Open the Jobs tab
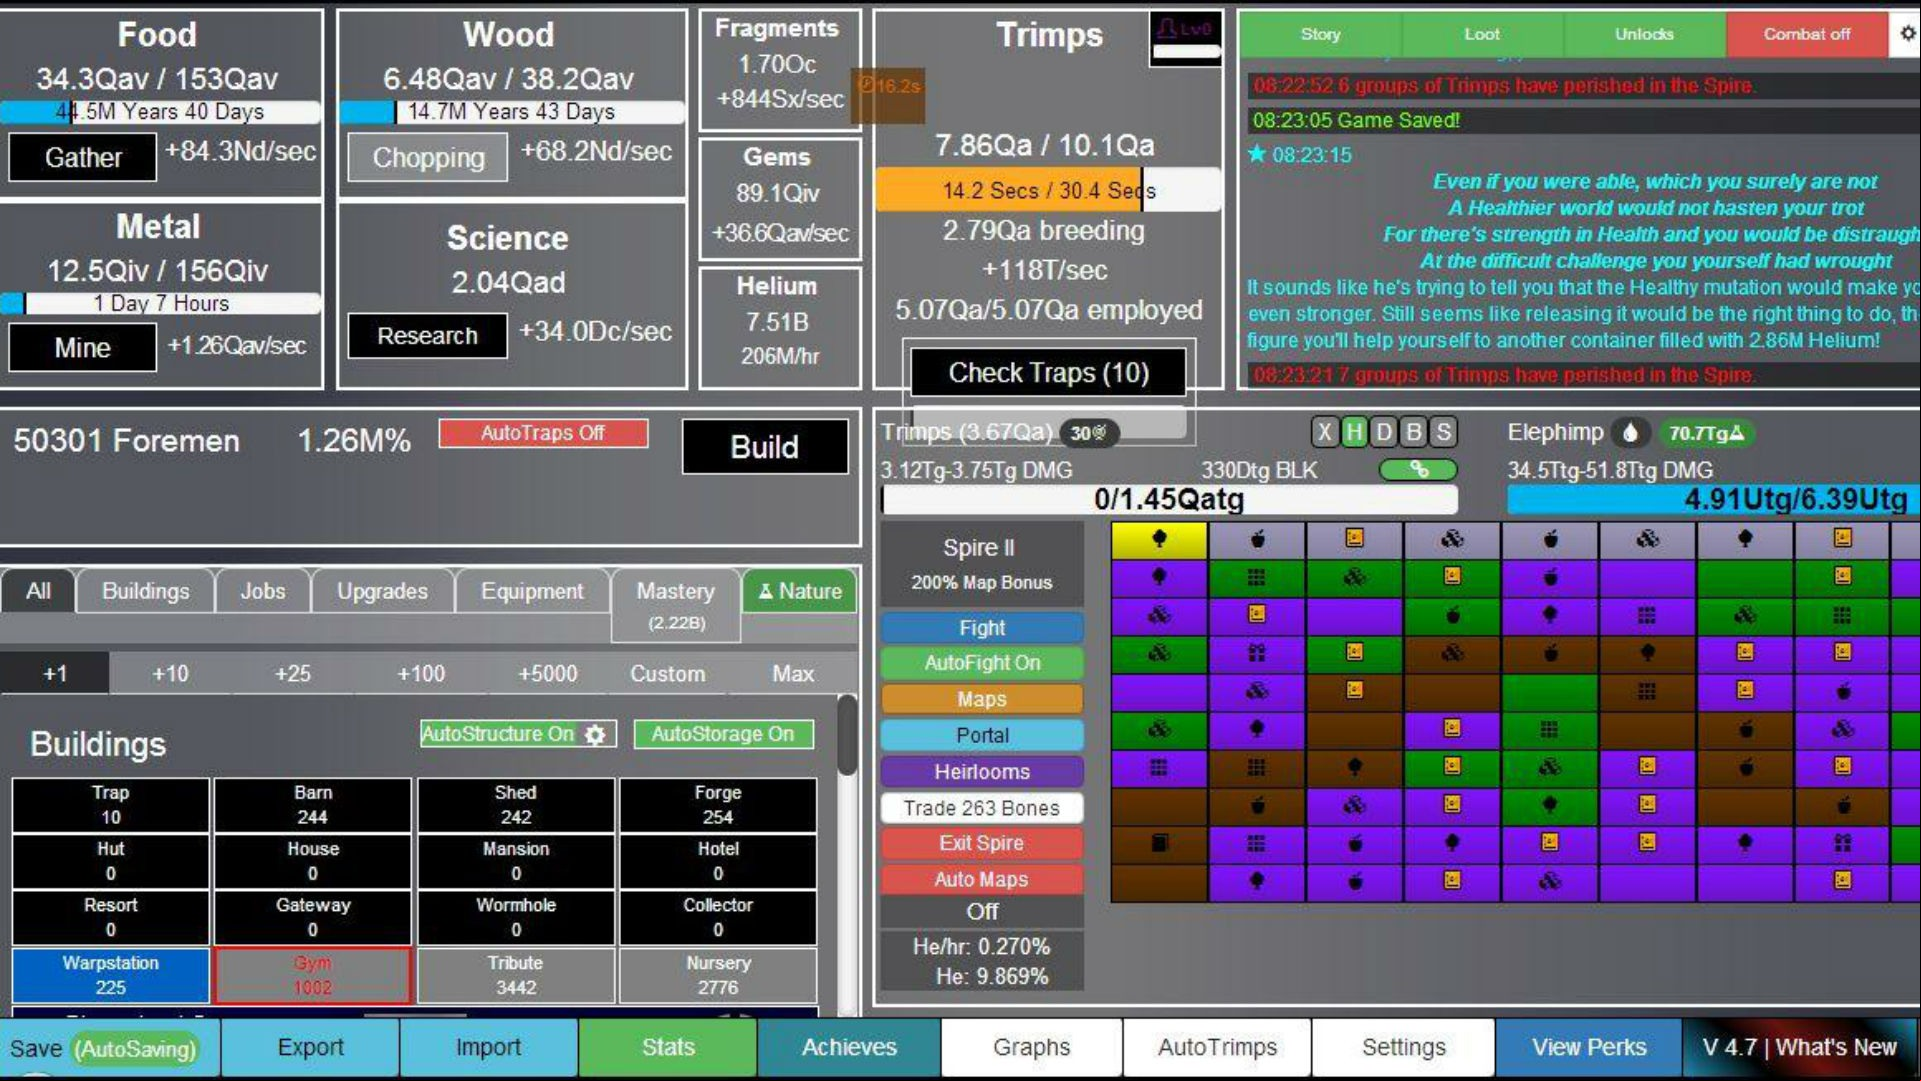The image size is (1921, 1081). [x=263, y=591]
